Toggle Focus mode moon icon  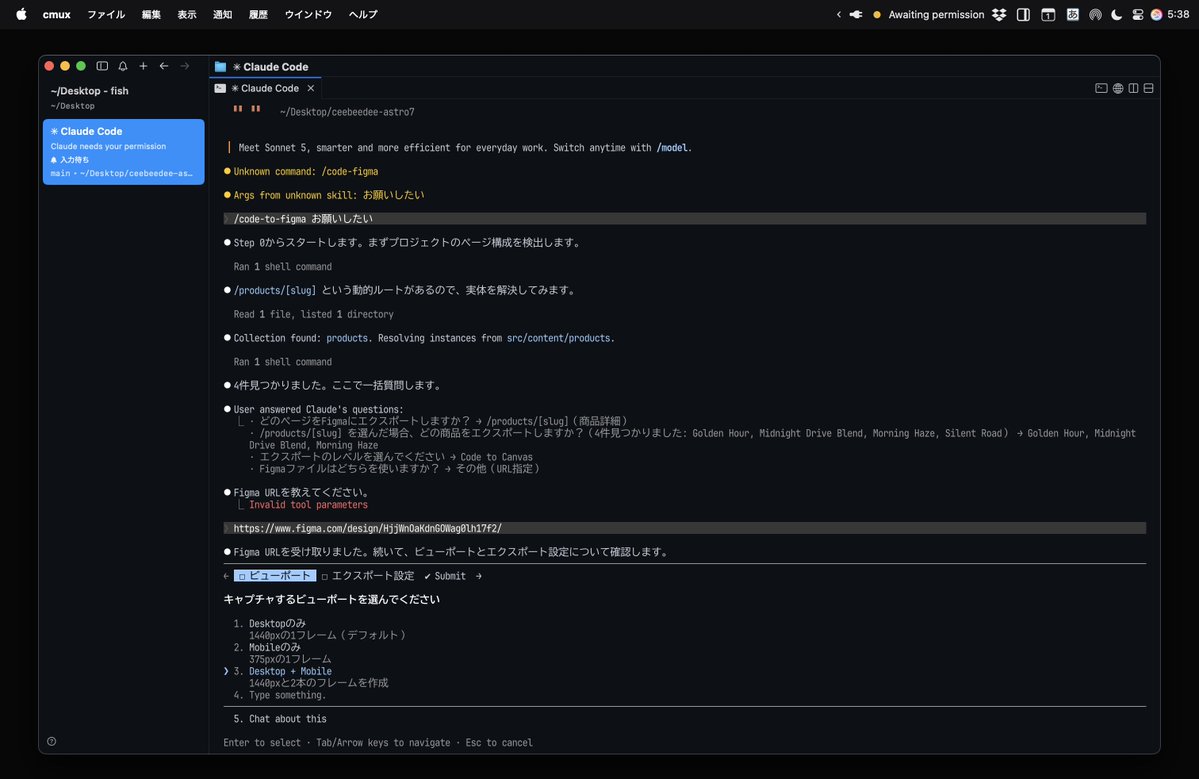1116,14
